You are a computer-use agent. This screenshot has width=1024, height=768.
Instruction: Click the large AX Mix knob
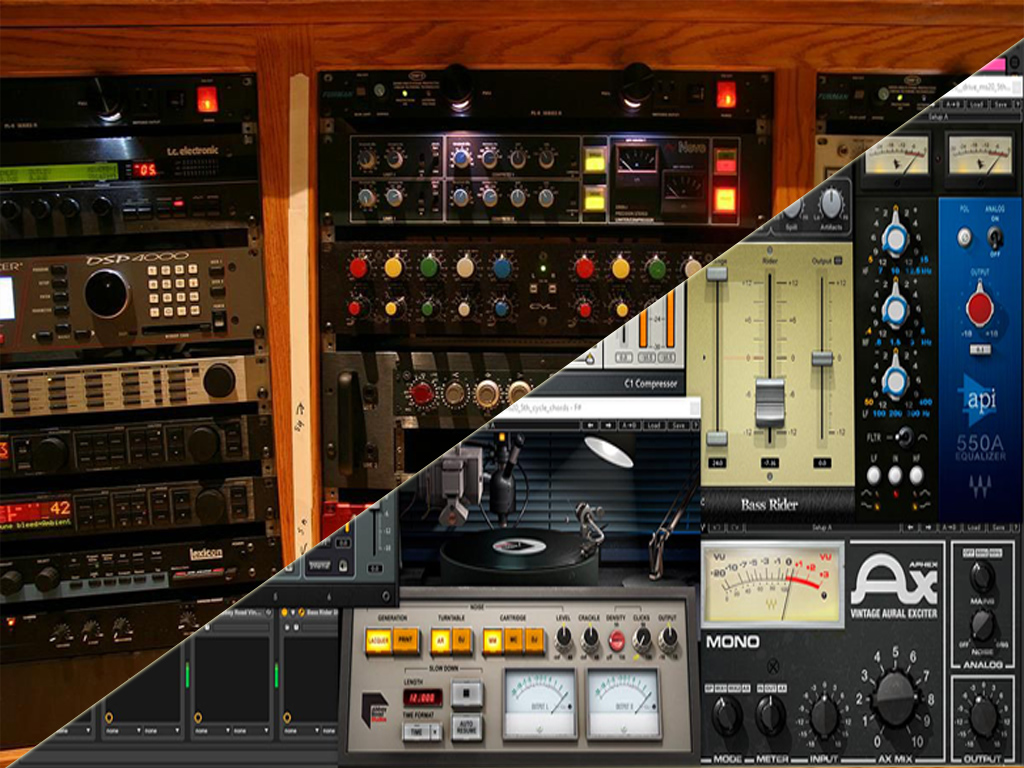[x=894, y=699]
